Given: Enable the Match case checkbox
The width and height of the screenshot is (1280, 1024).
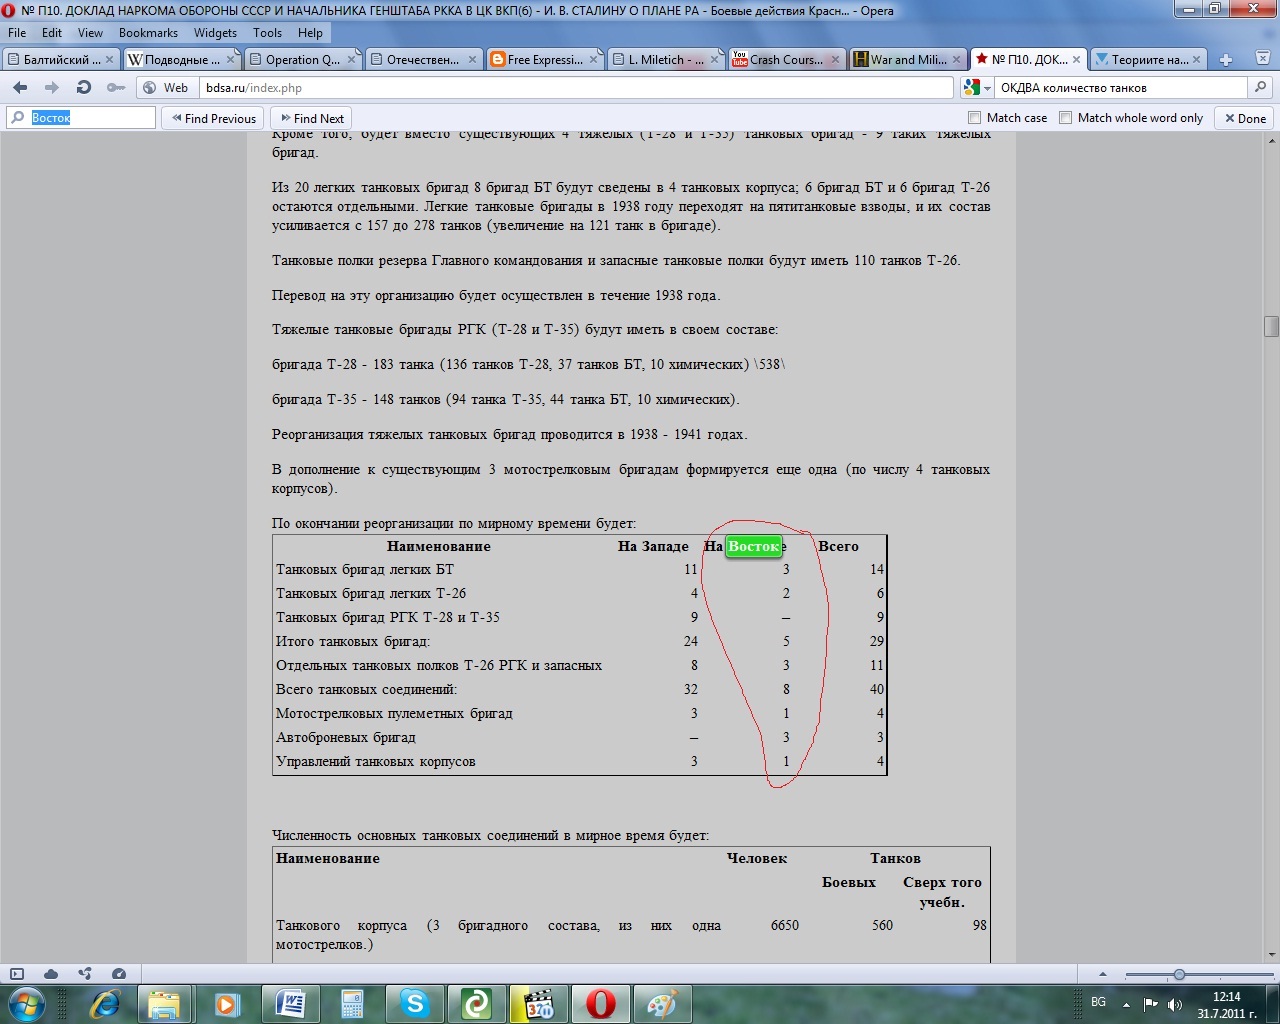Looking at the screenshot, I should pyautogui.click(x=975, y=118).
